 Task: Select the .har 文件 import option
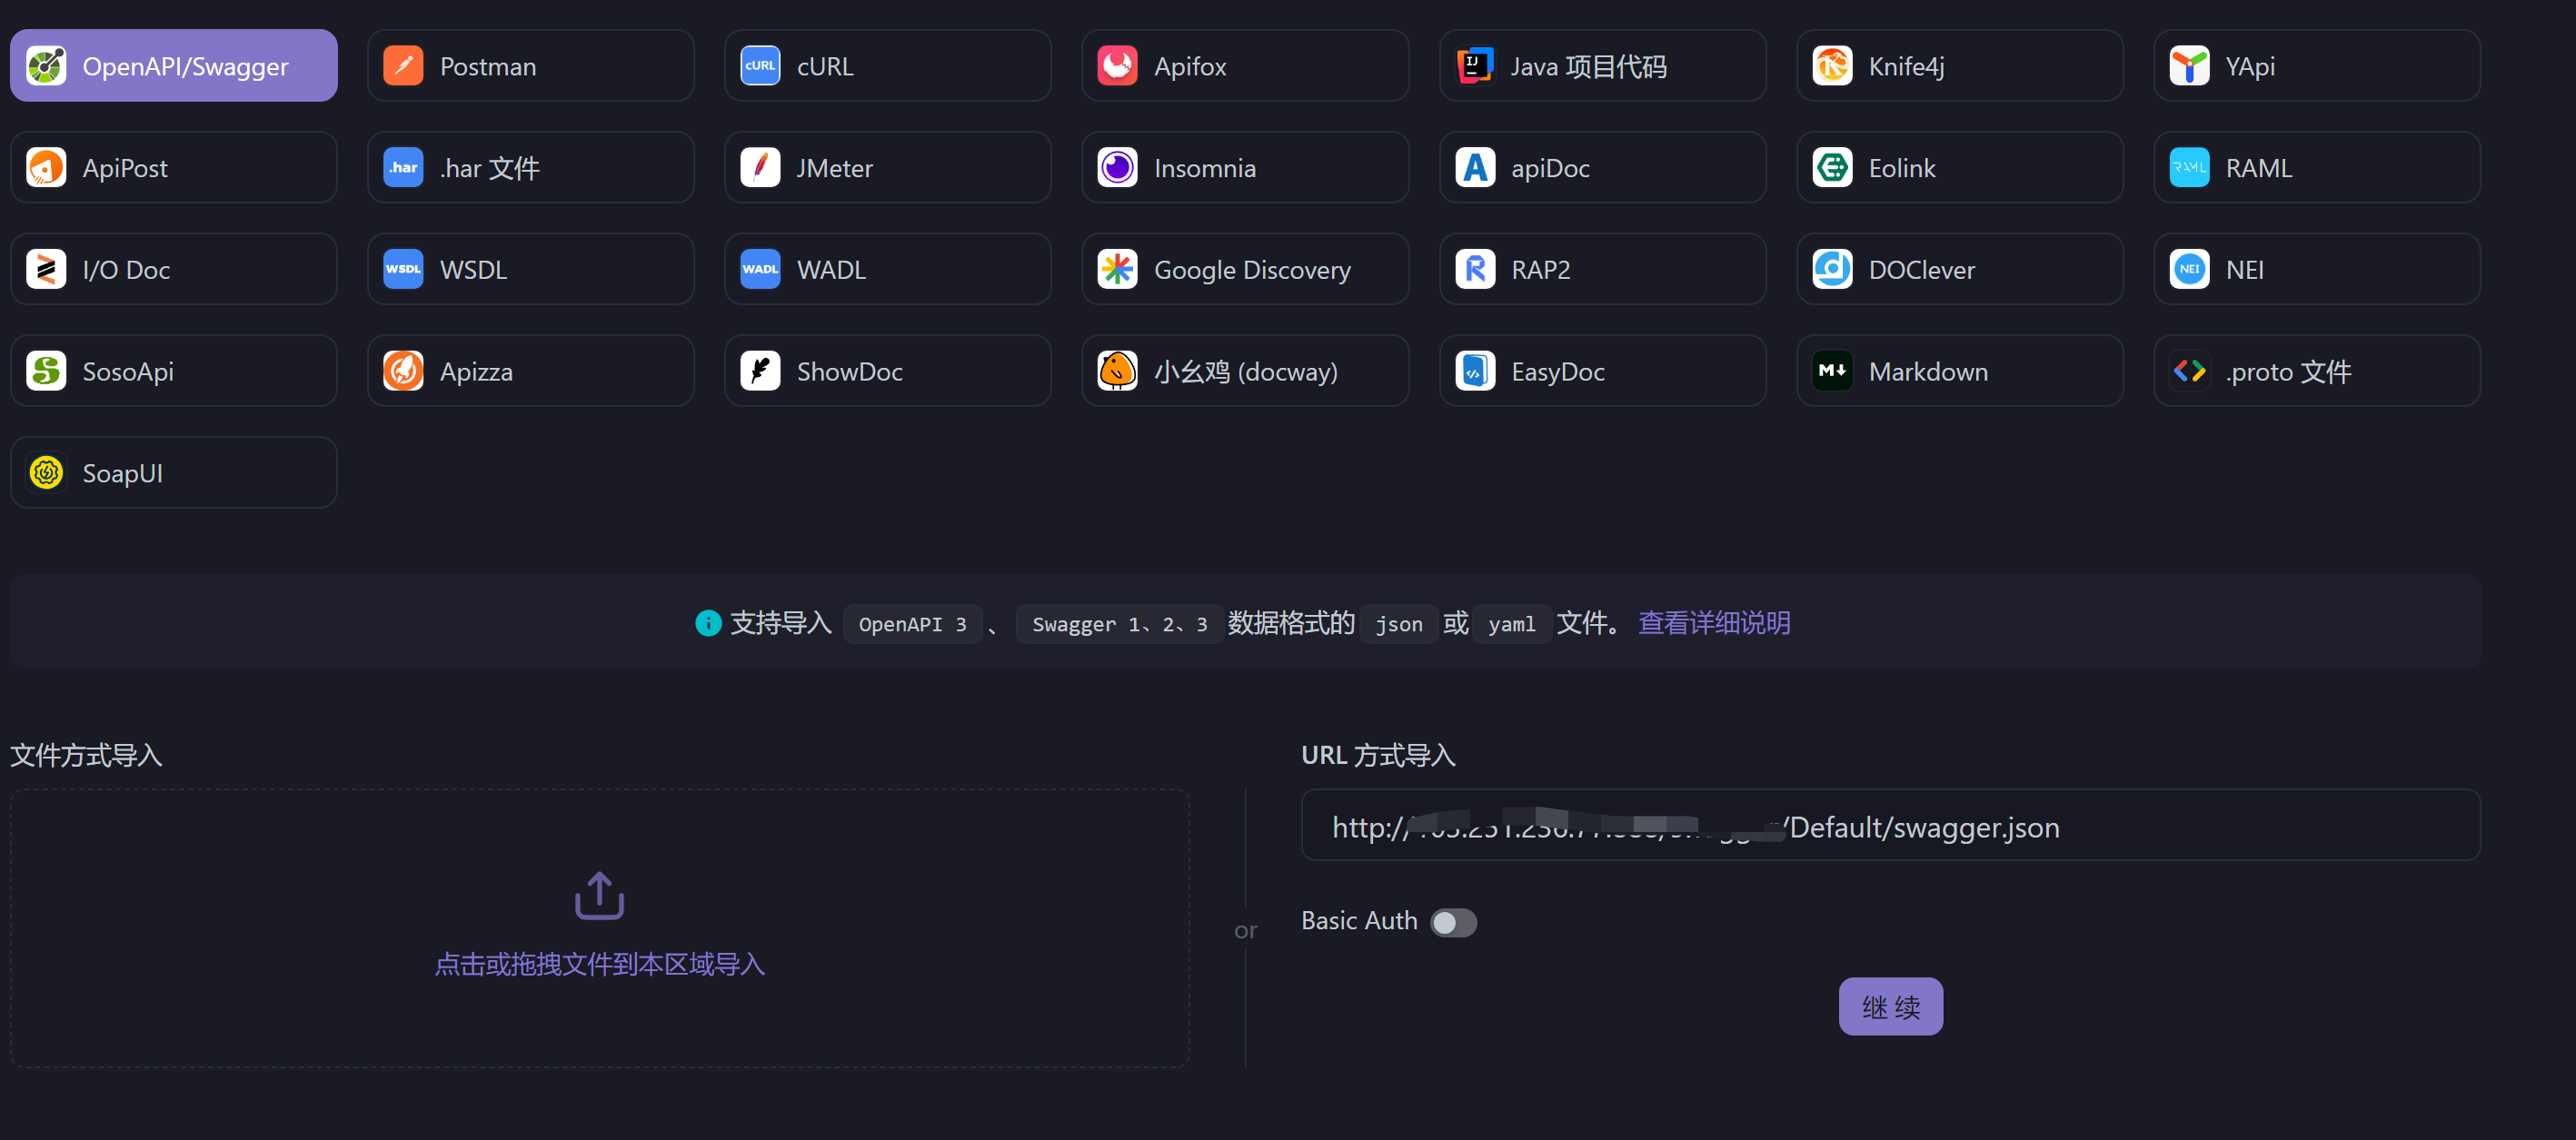point(531,168)
